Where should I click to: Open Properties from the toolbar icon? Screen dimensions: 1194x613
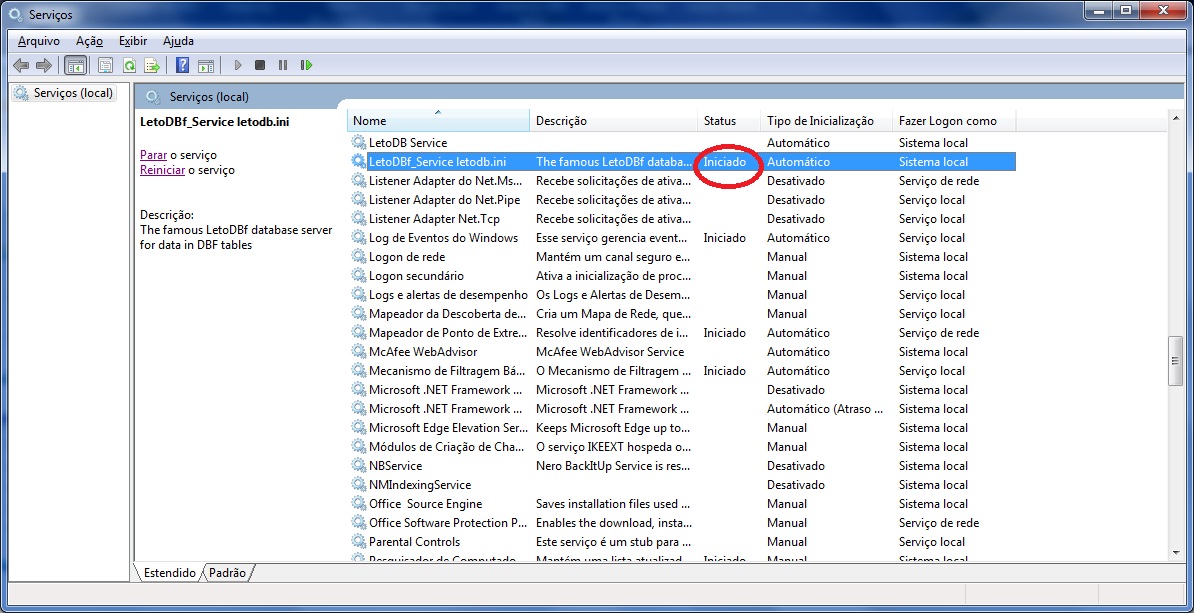tap(105, 65)
